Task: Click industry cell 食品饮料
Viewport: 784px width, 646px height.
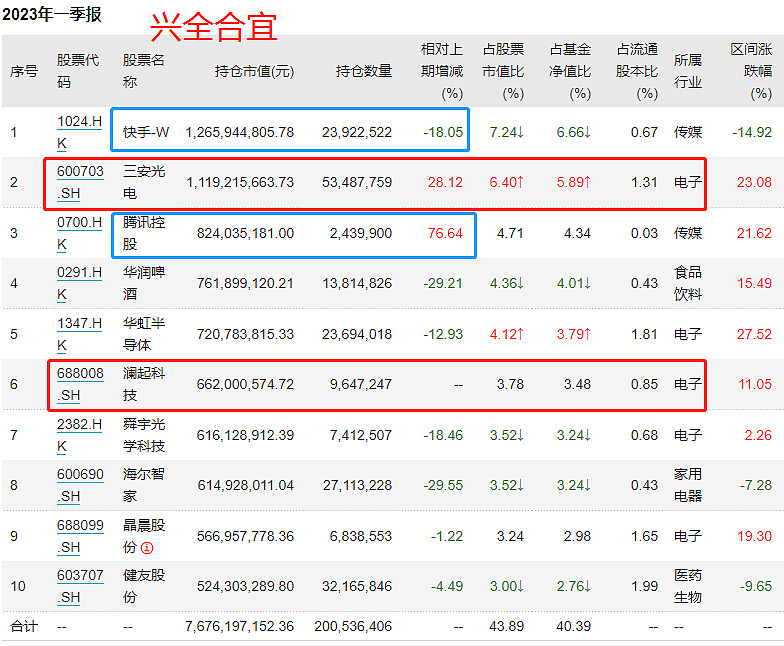Action: point(688,283)
